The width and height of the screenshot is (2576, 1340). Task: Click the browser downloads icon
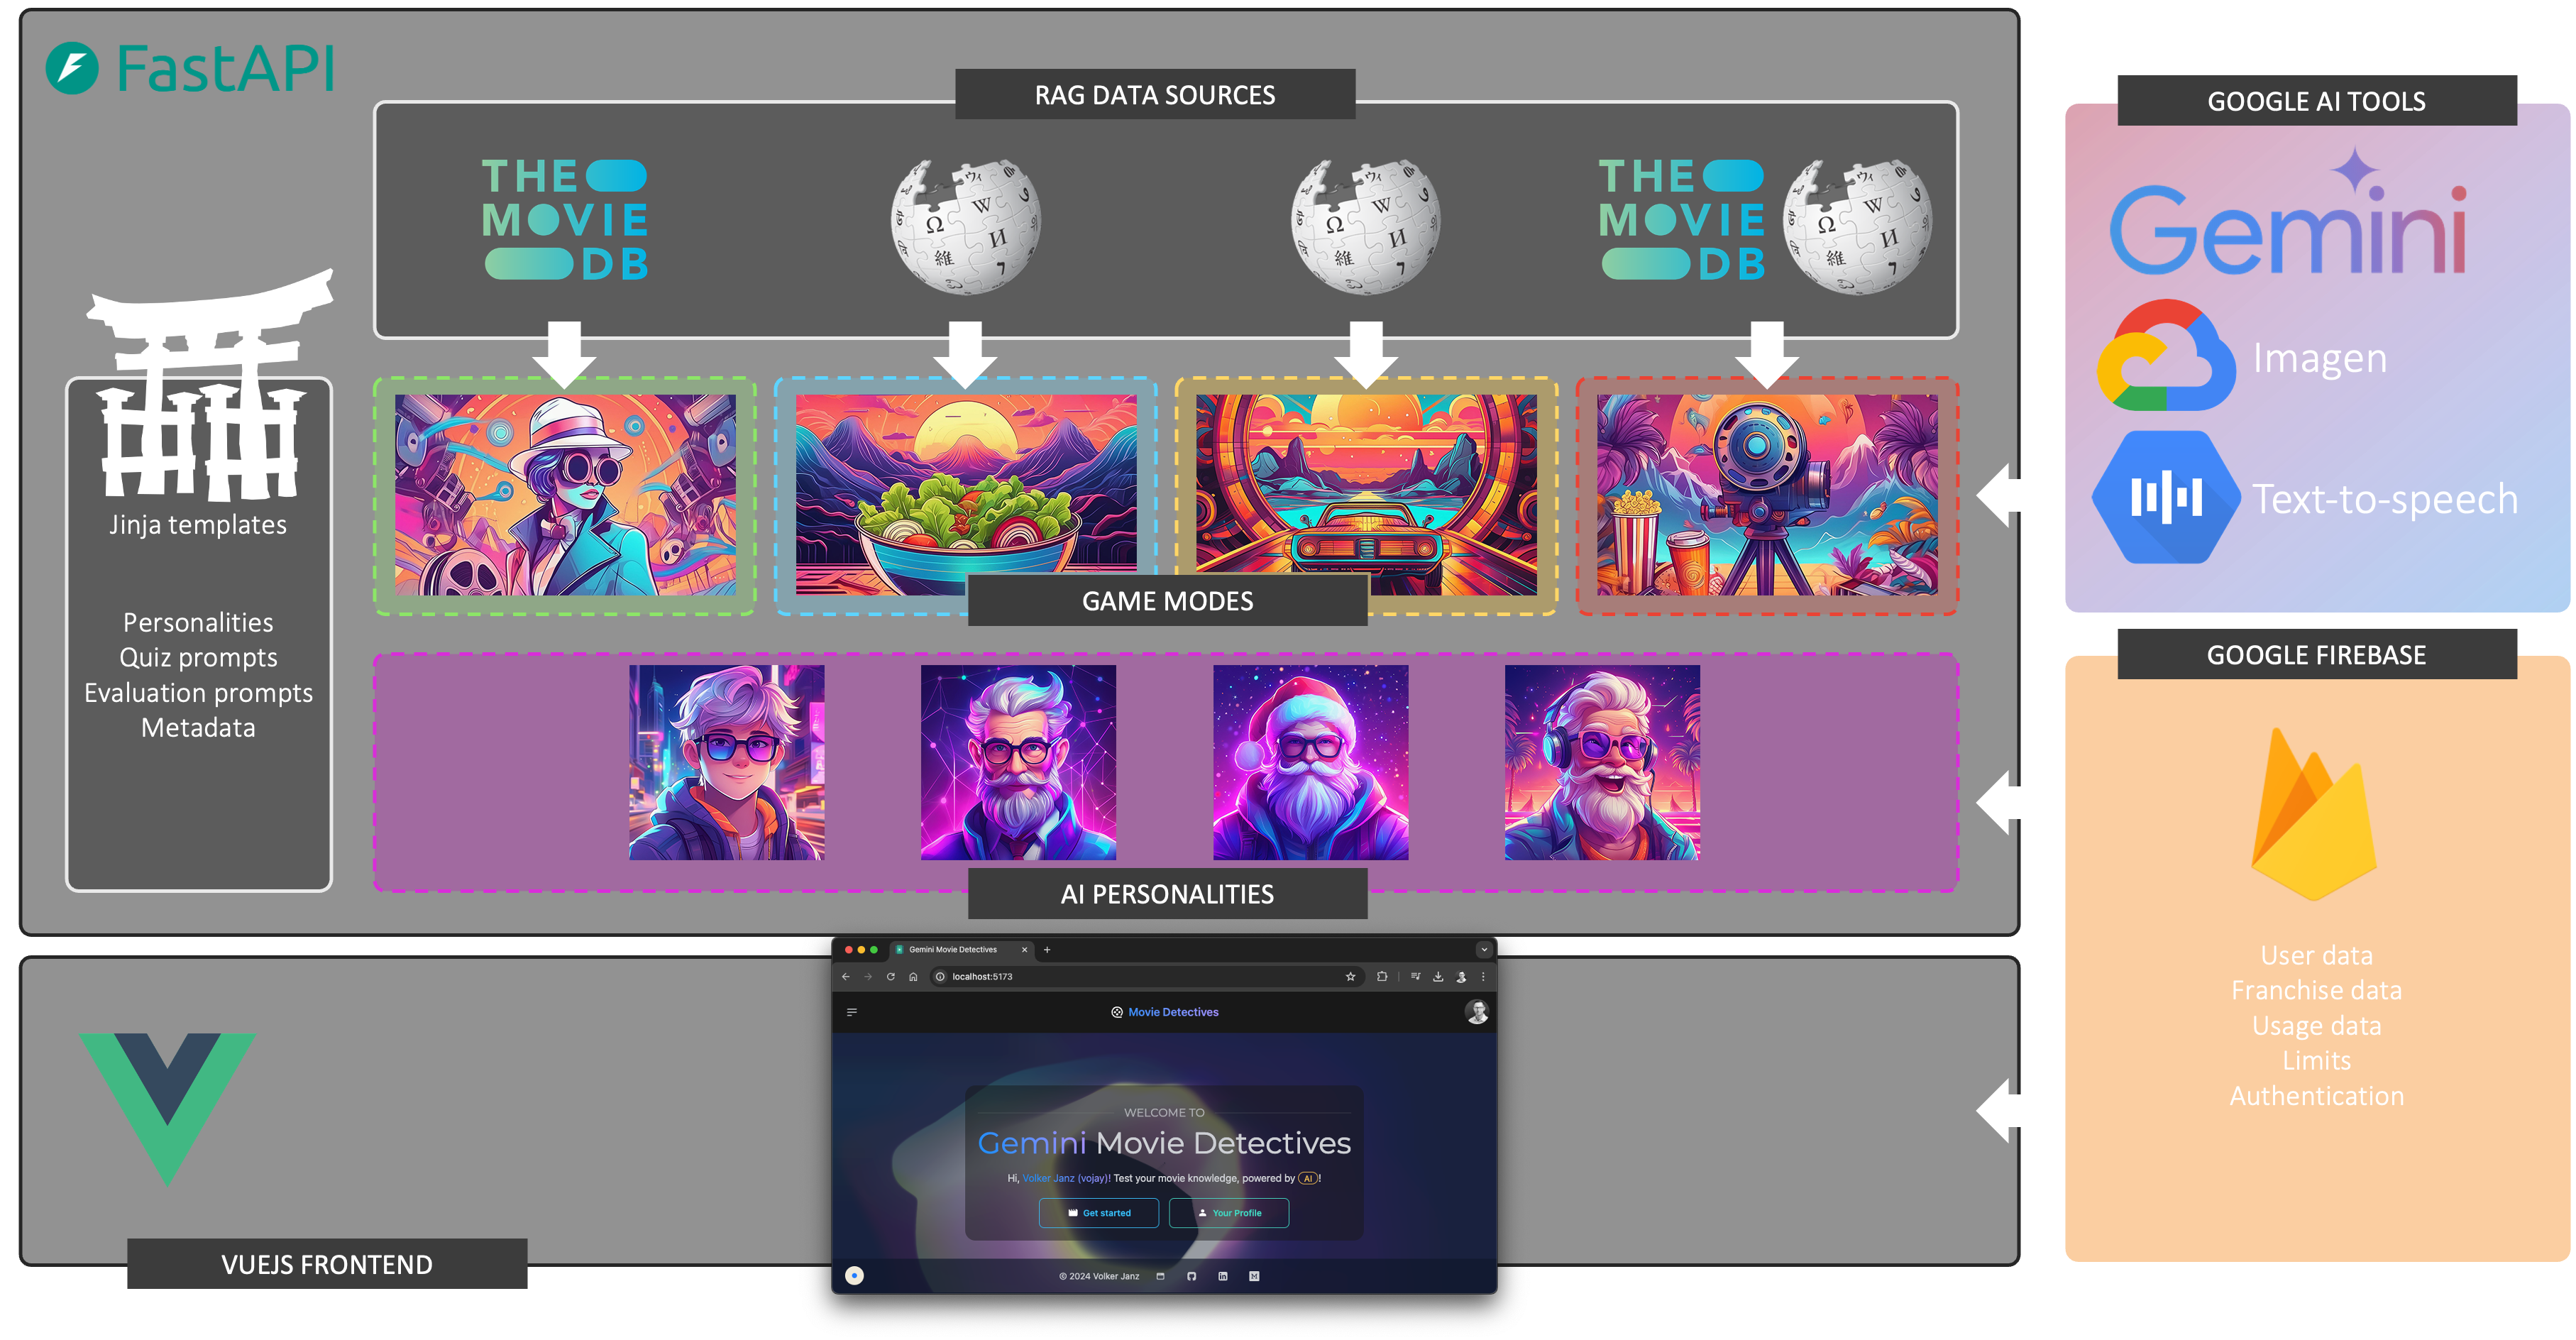click(1438, 977)
